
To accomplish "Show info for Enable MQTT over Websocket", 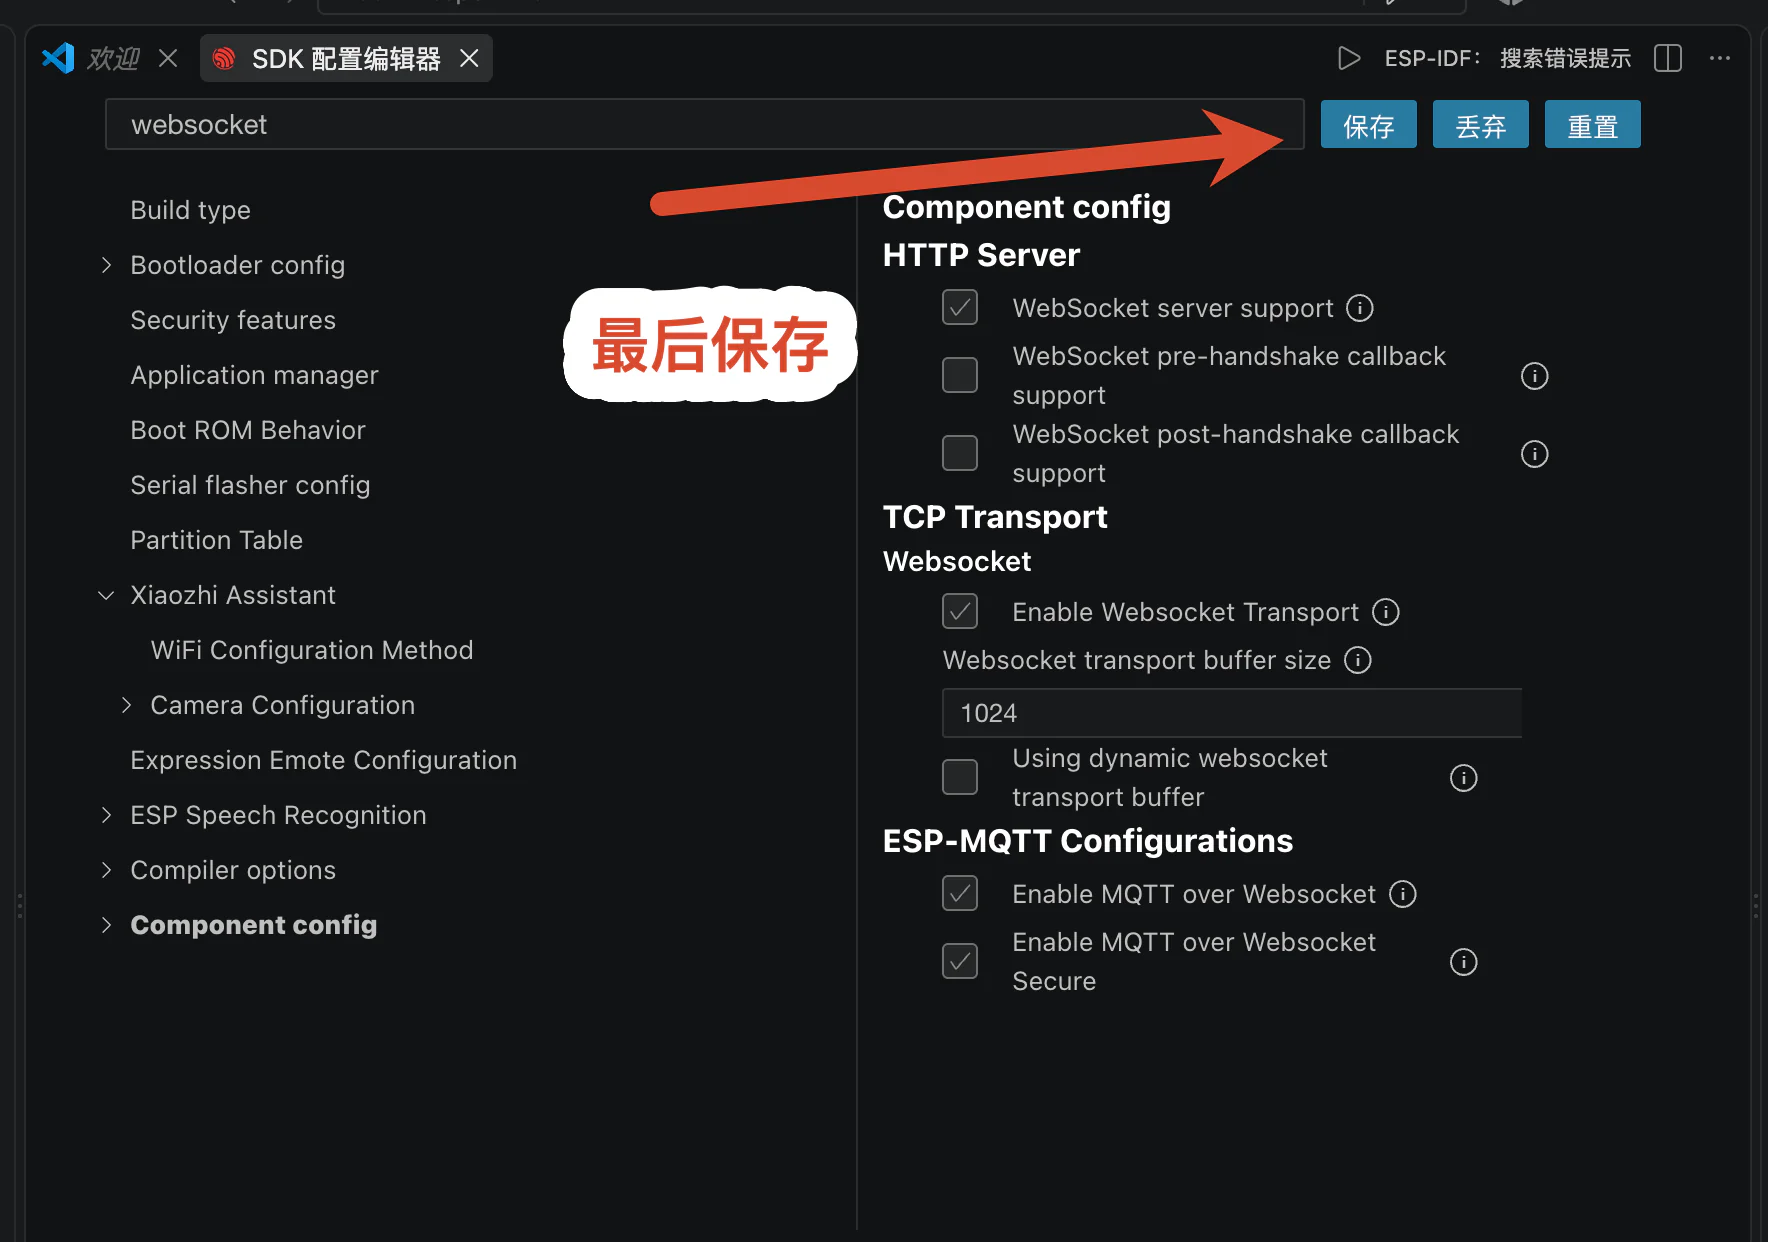I will click(x=1403, y=894).
